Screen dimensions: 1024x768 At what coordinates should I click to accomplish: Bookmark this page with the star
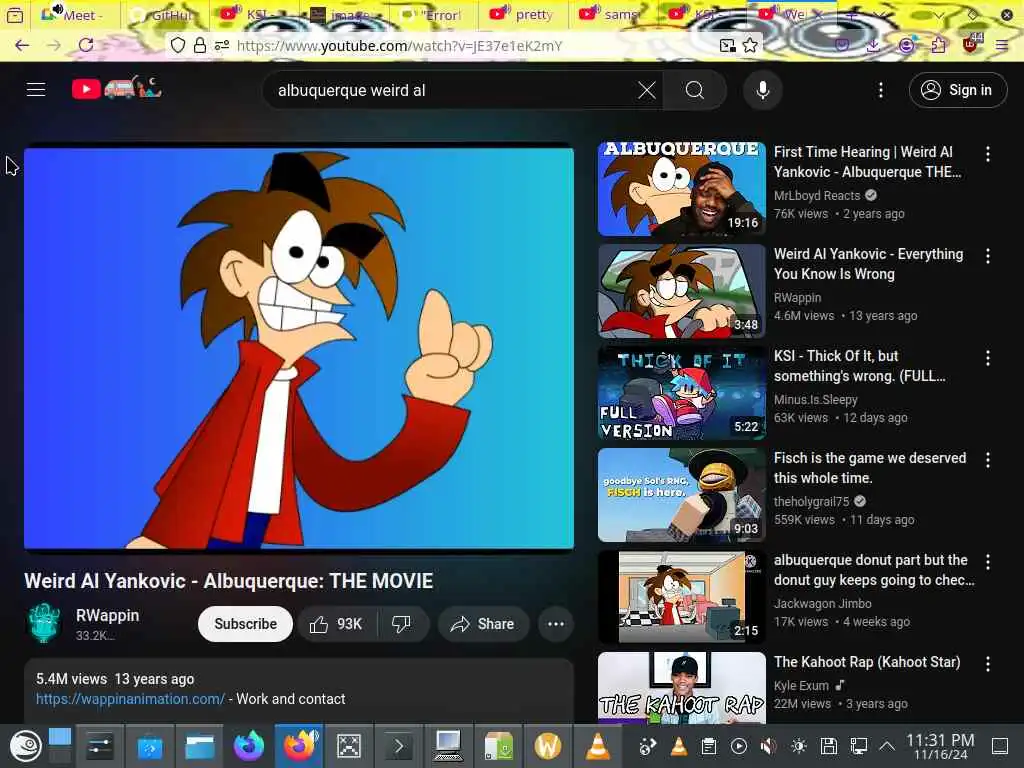click(x=750, y=45)
